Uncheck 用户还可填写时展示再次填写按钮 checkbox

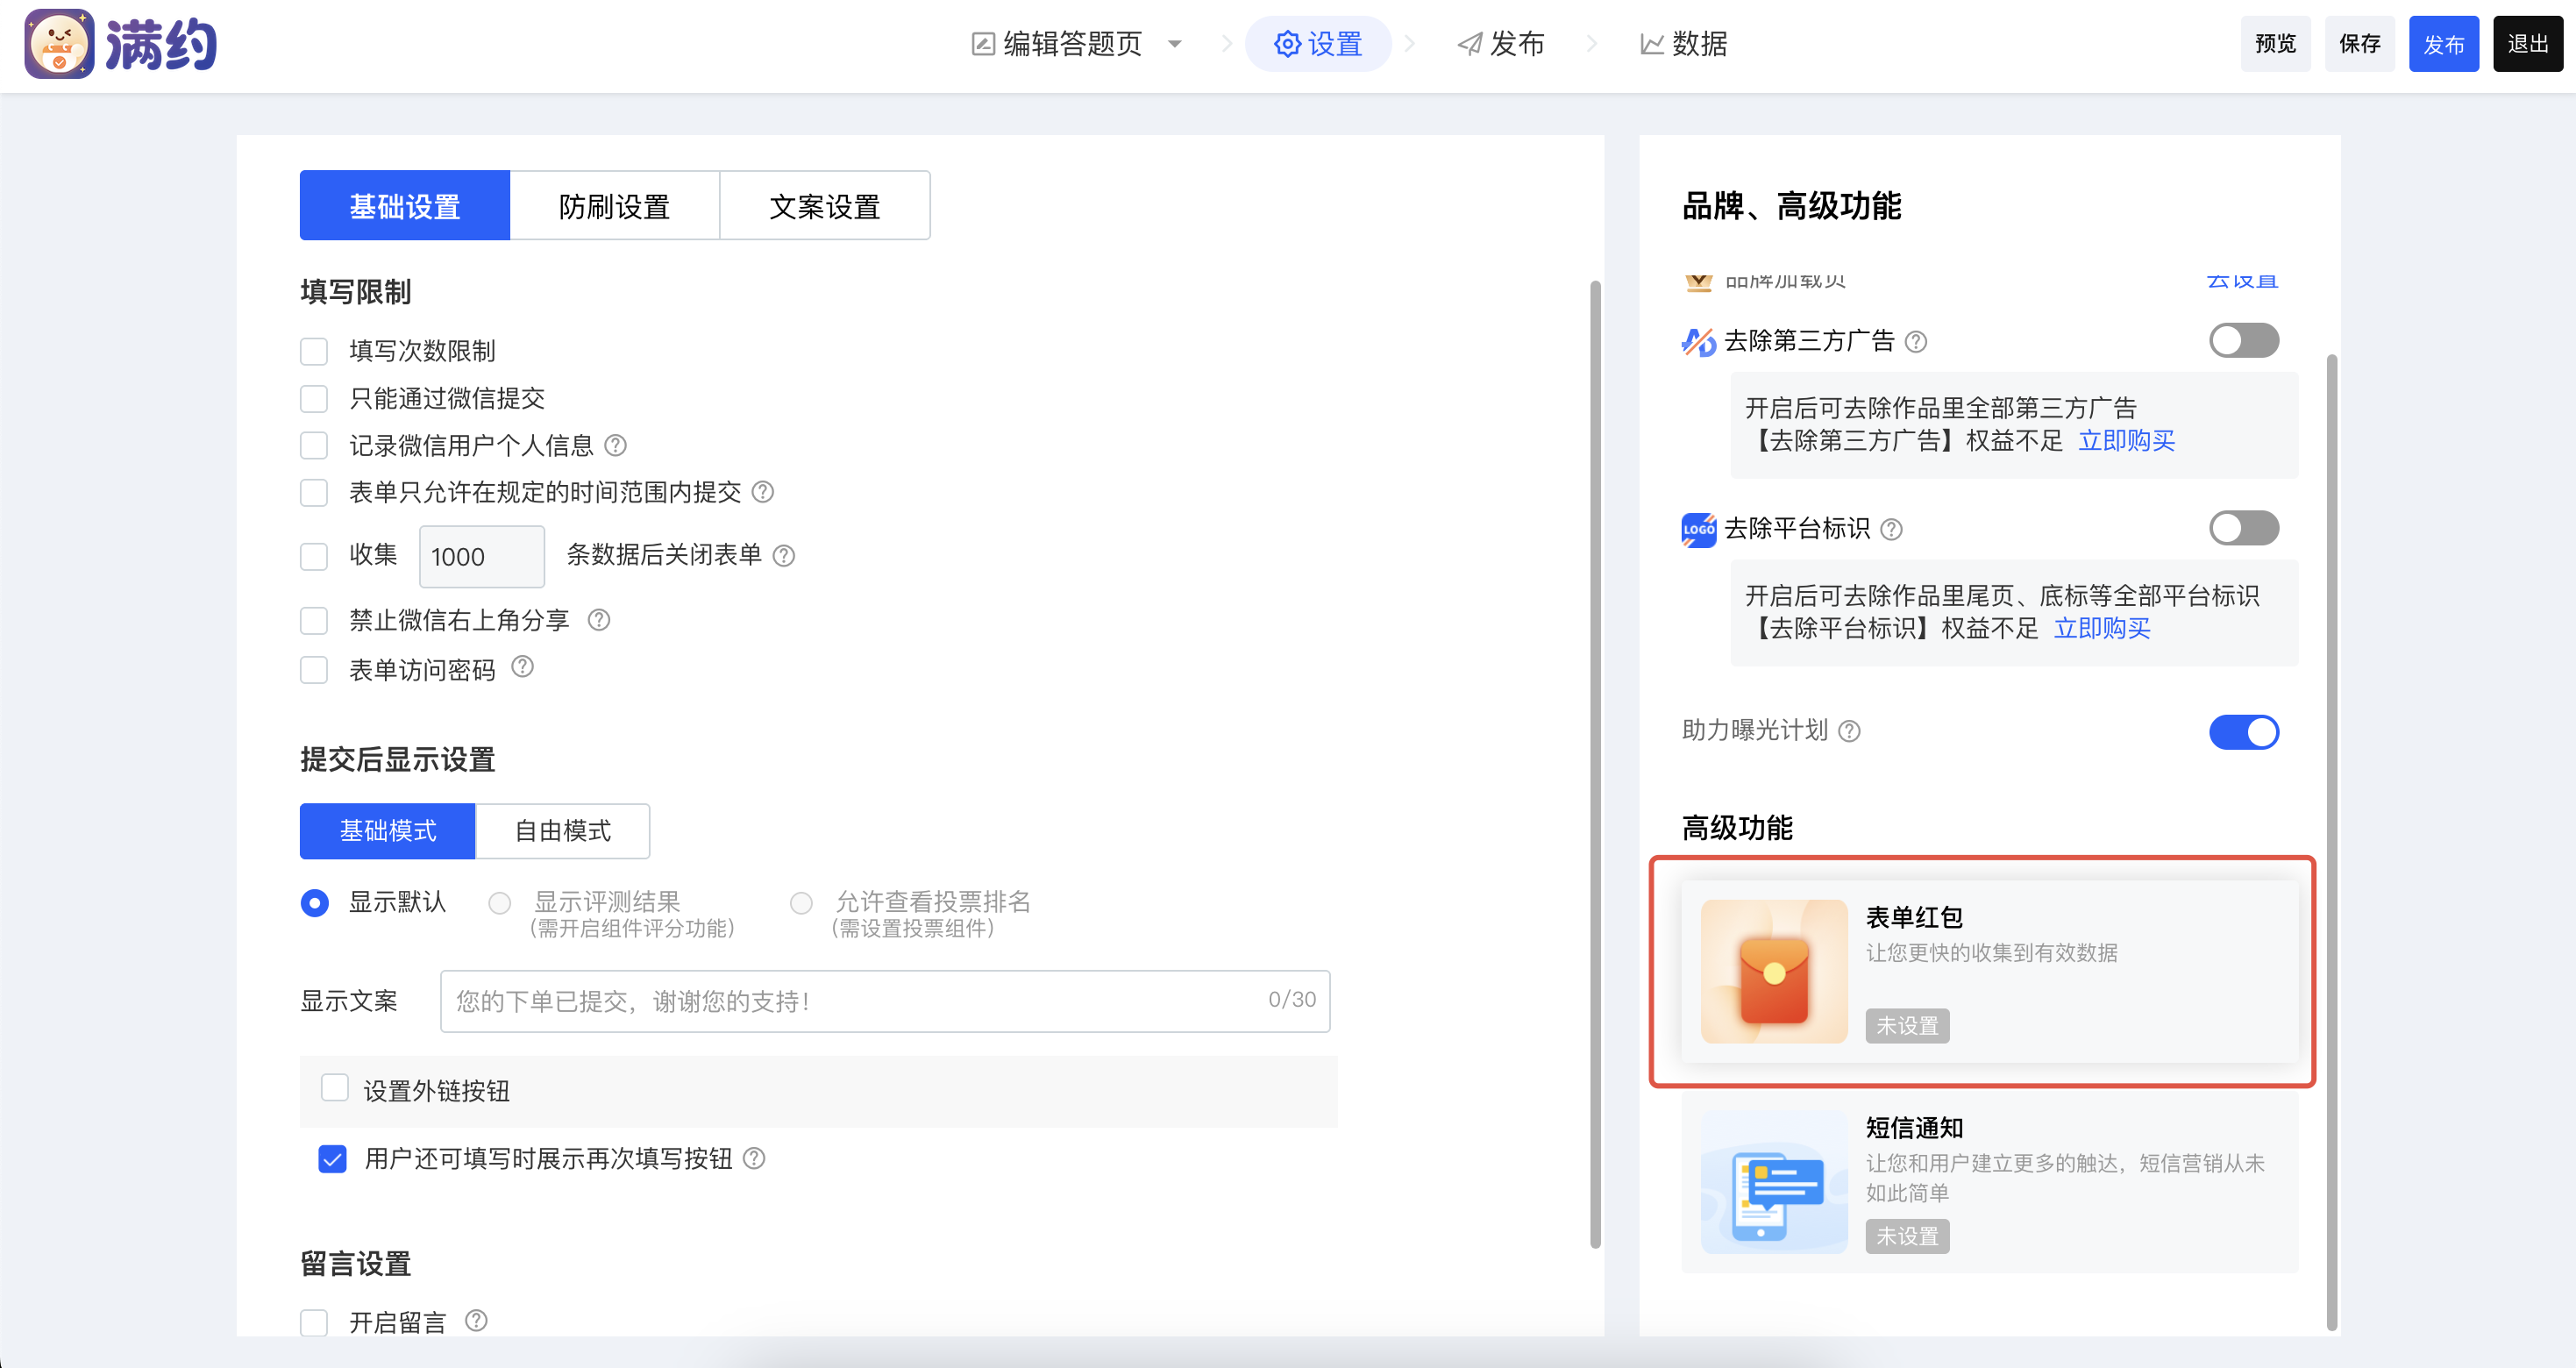coord(332,1159)
